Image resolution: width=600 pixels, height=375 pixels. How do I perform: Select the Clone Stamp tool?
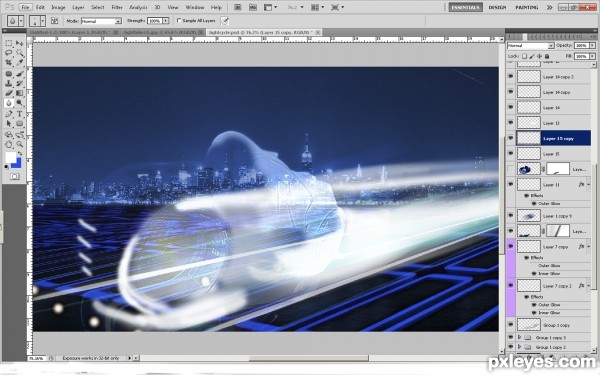pyautogui.click(x=9, y=83)
